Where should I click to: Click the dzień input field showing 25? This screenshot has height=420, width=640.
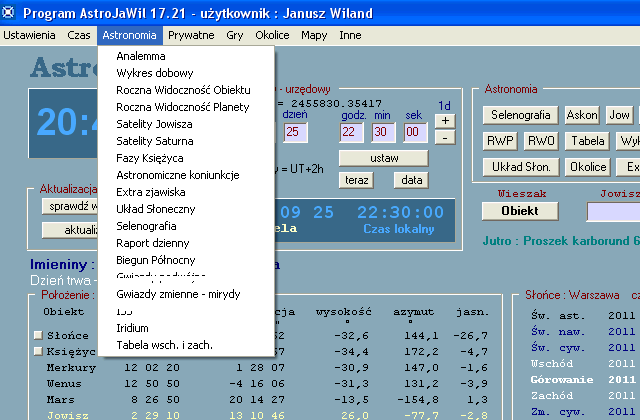tap(296, 132)
